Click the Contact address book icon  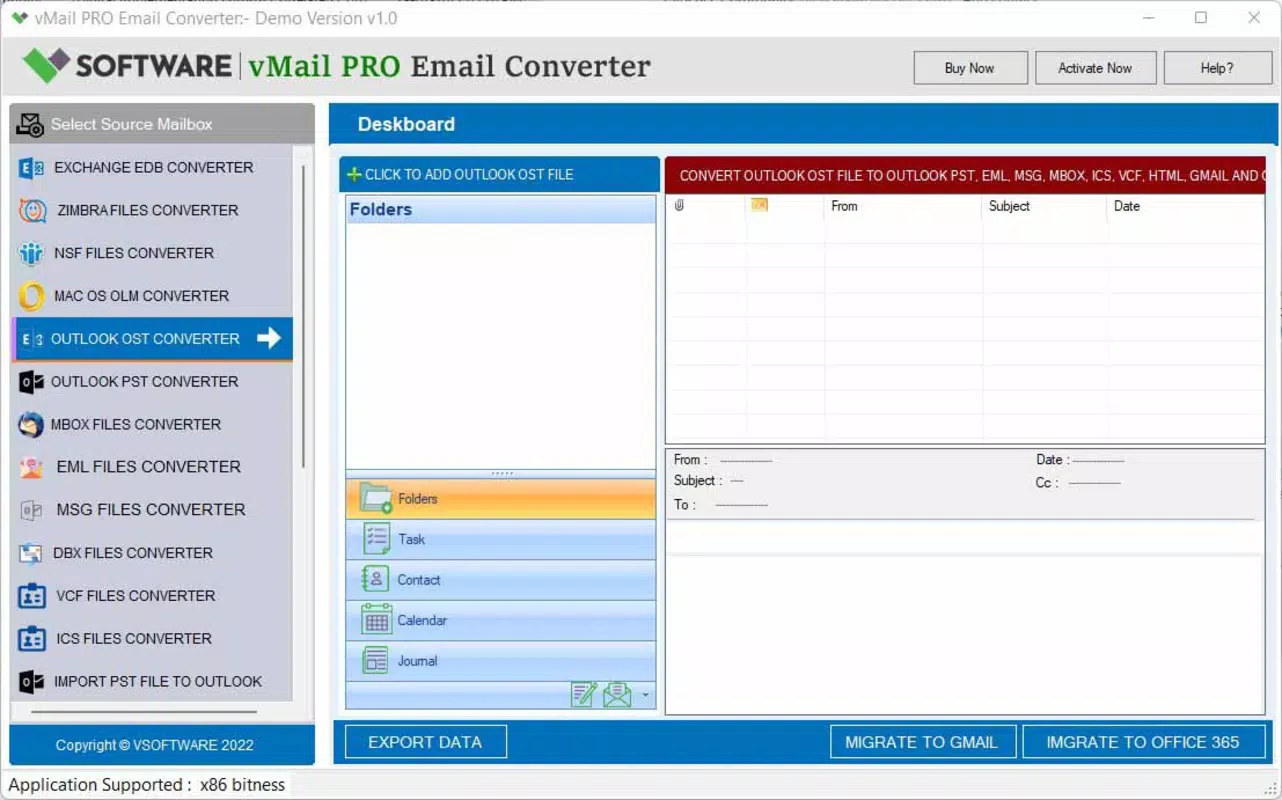375,579
